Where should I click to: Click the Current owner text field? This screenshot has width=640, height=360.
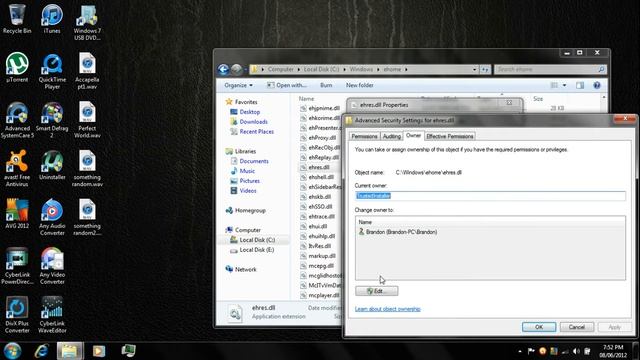[x=490, y=196]
